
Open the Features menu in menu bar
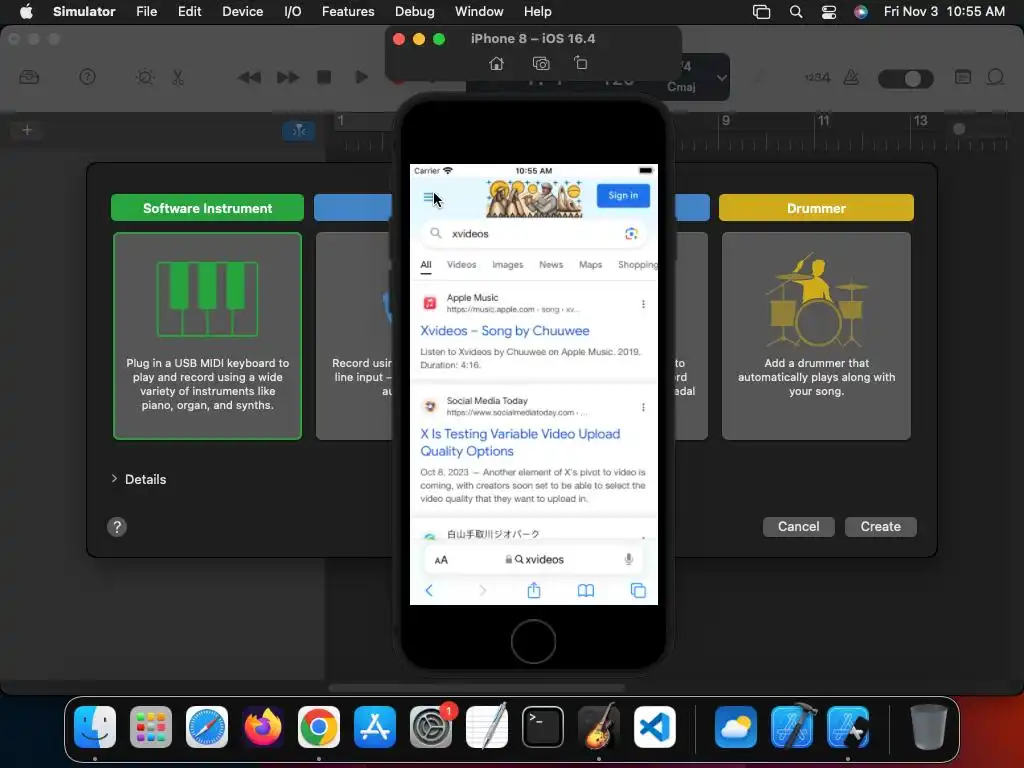[348, 11]
